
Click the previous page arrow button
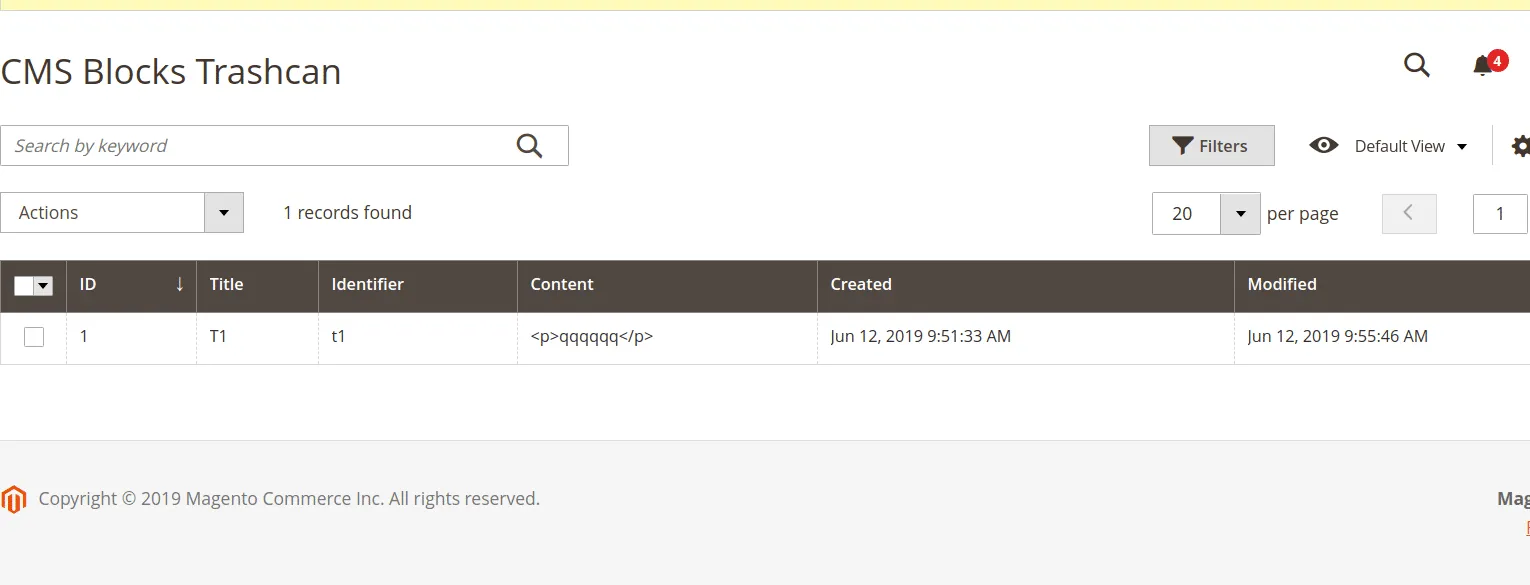click(x=1408, y=214)
